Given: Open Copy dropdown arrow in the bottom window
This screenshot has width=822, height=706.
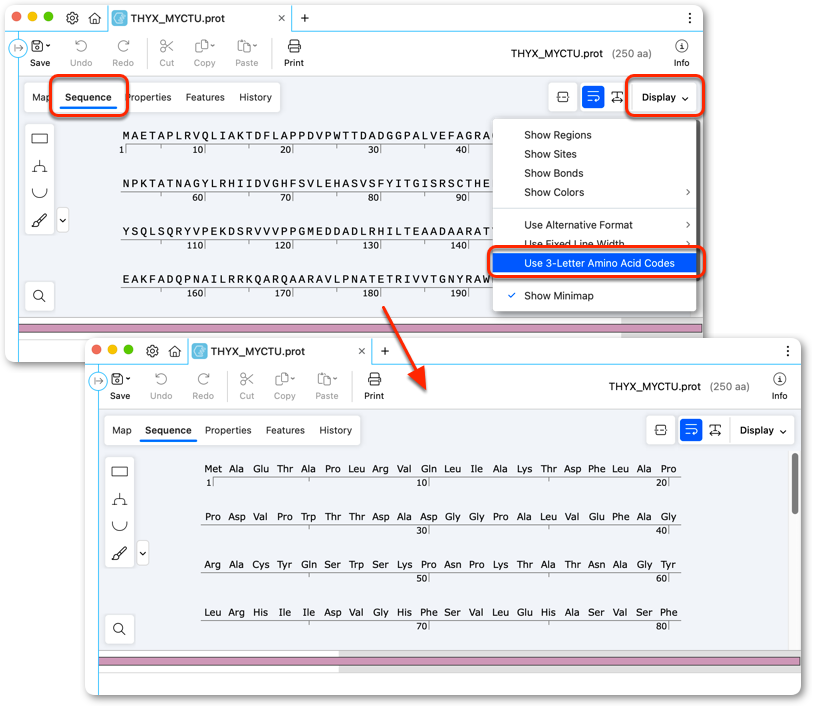Looking at the screenshot, I should tap(292, 378).
